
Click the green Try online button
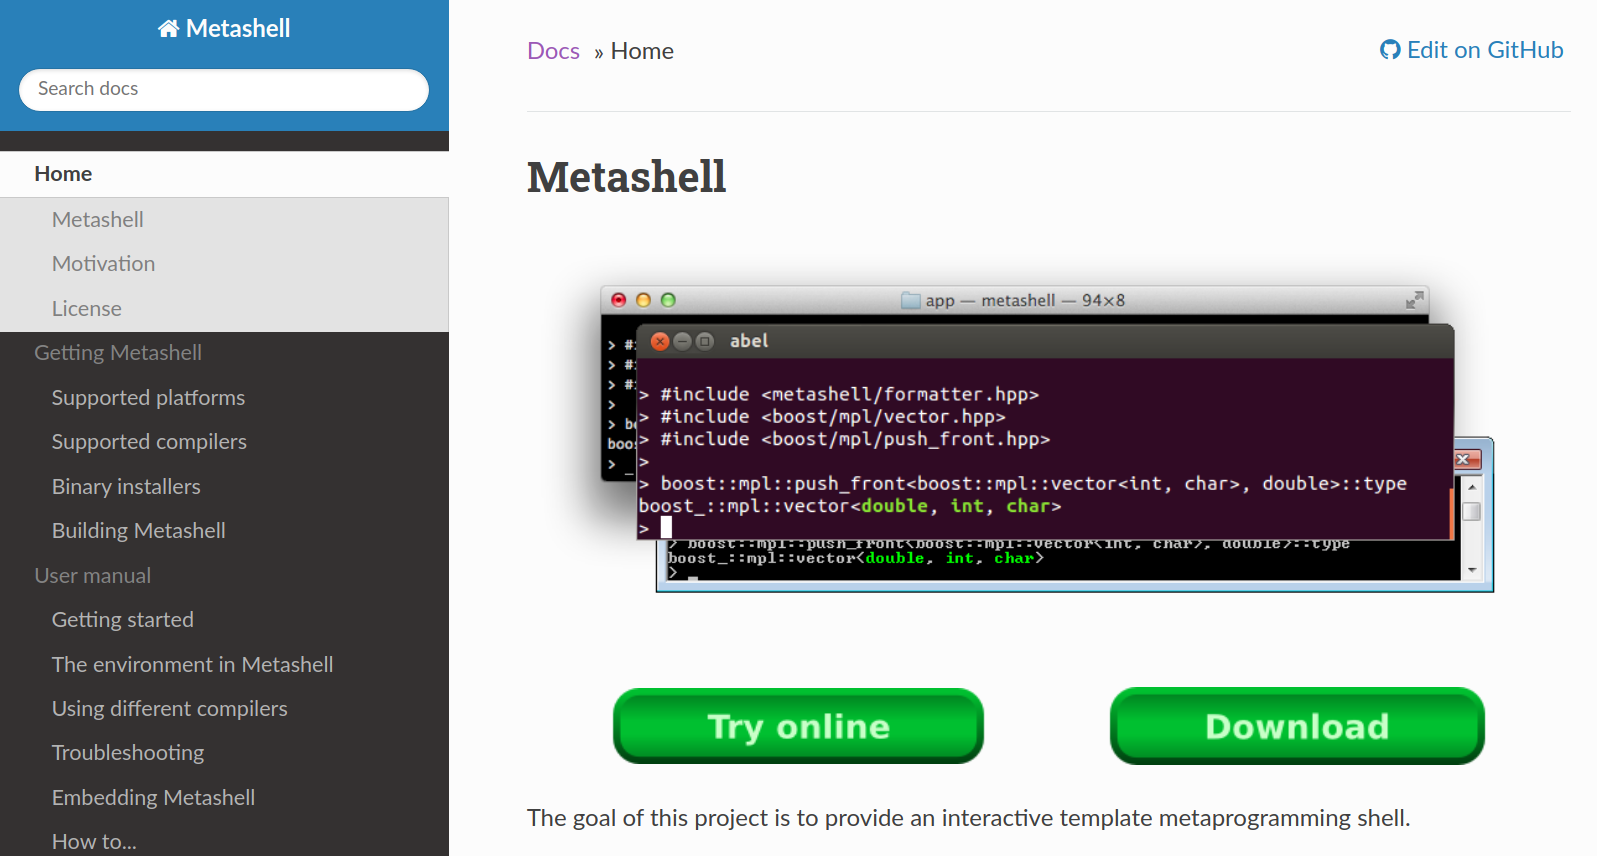pyautogui.click(x=798, y=726)
